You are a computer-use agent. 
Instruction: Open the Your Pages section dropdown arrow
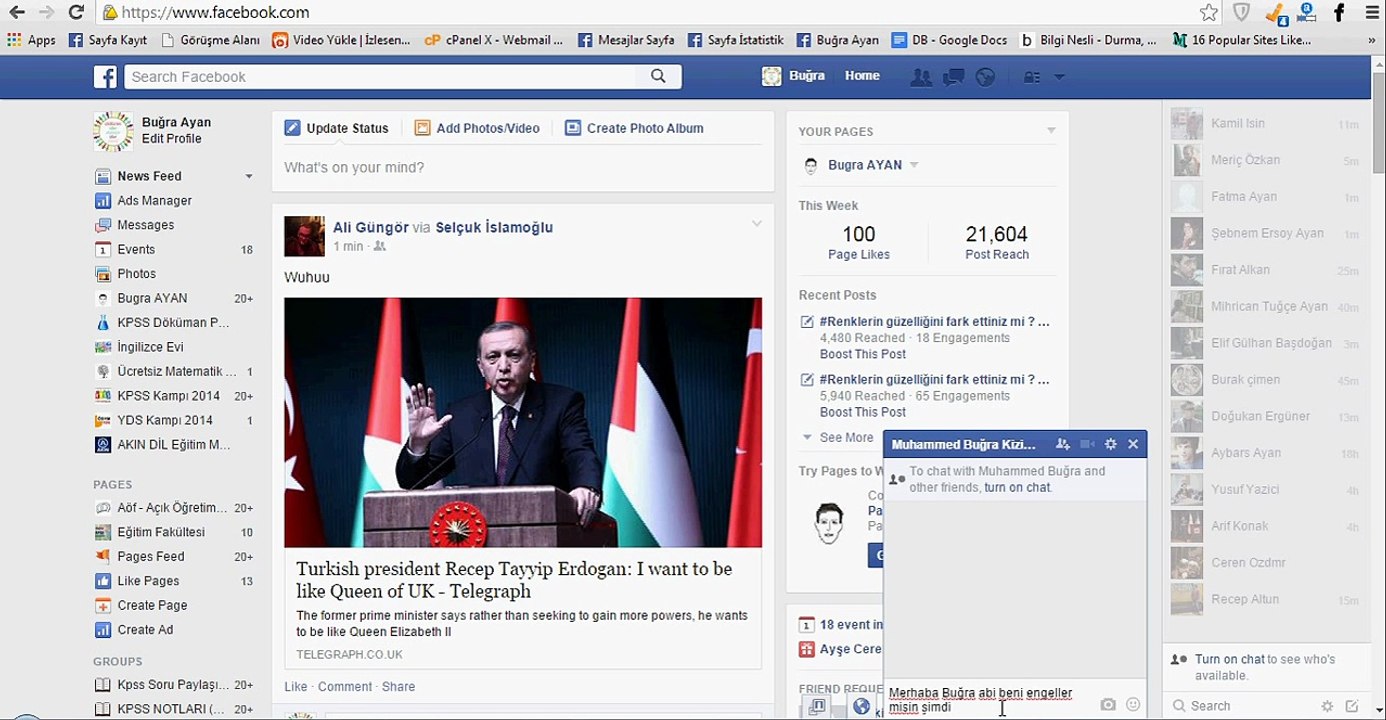1051,131
